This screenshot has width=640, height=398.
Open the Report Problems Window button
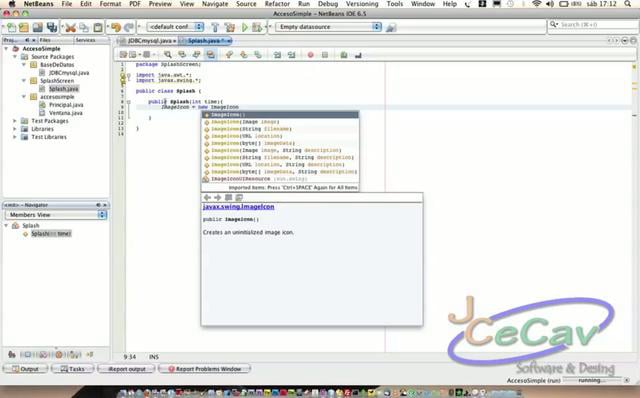pyautogui.click(x=204, y=369)
